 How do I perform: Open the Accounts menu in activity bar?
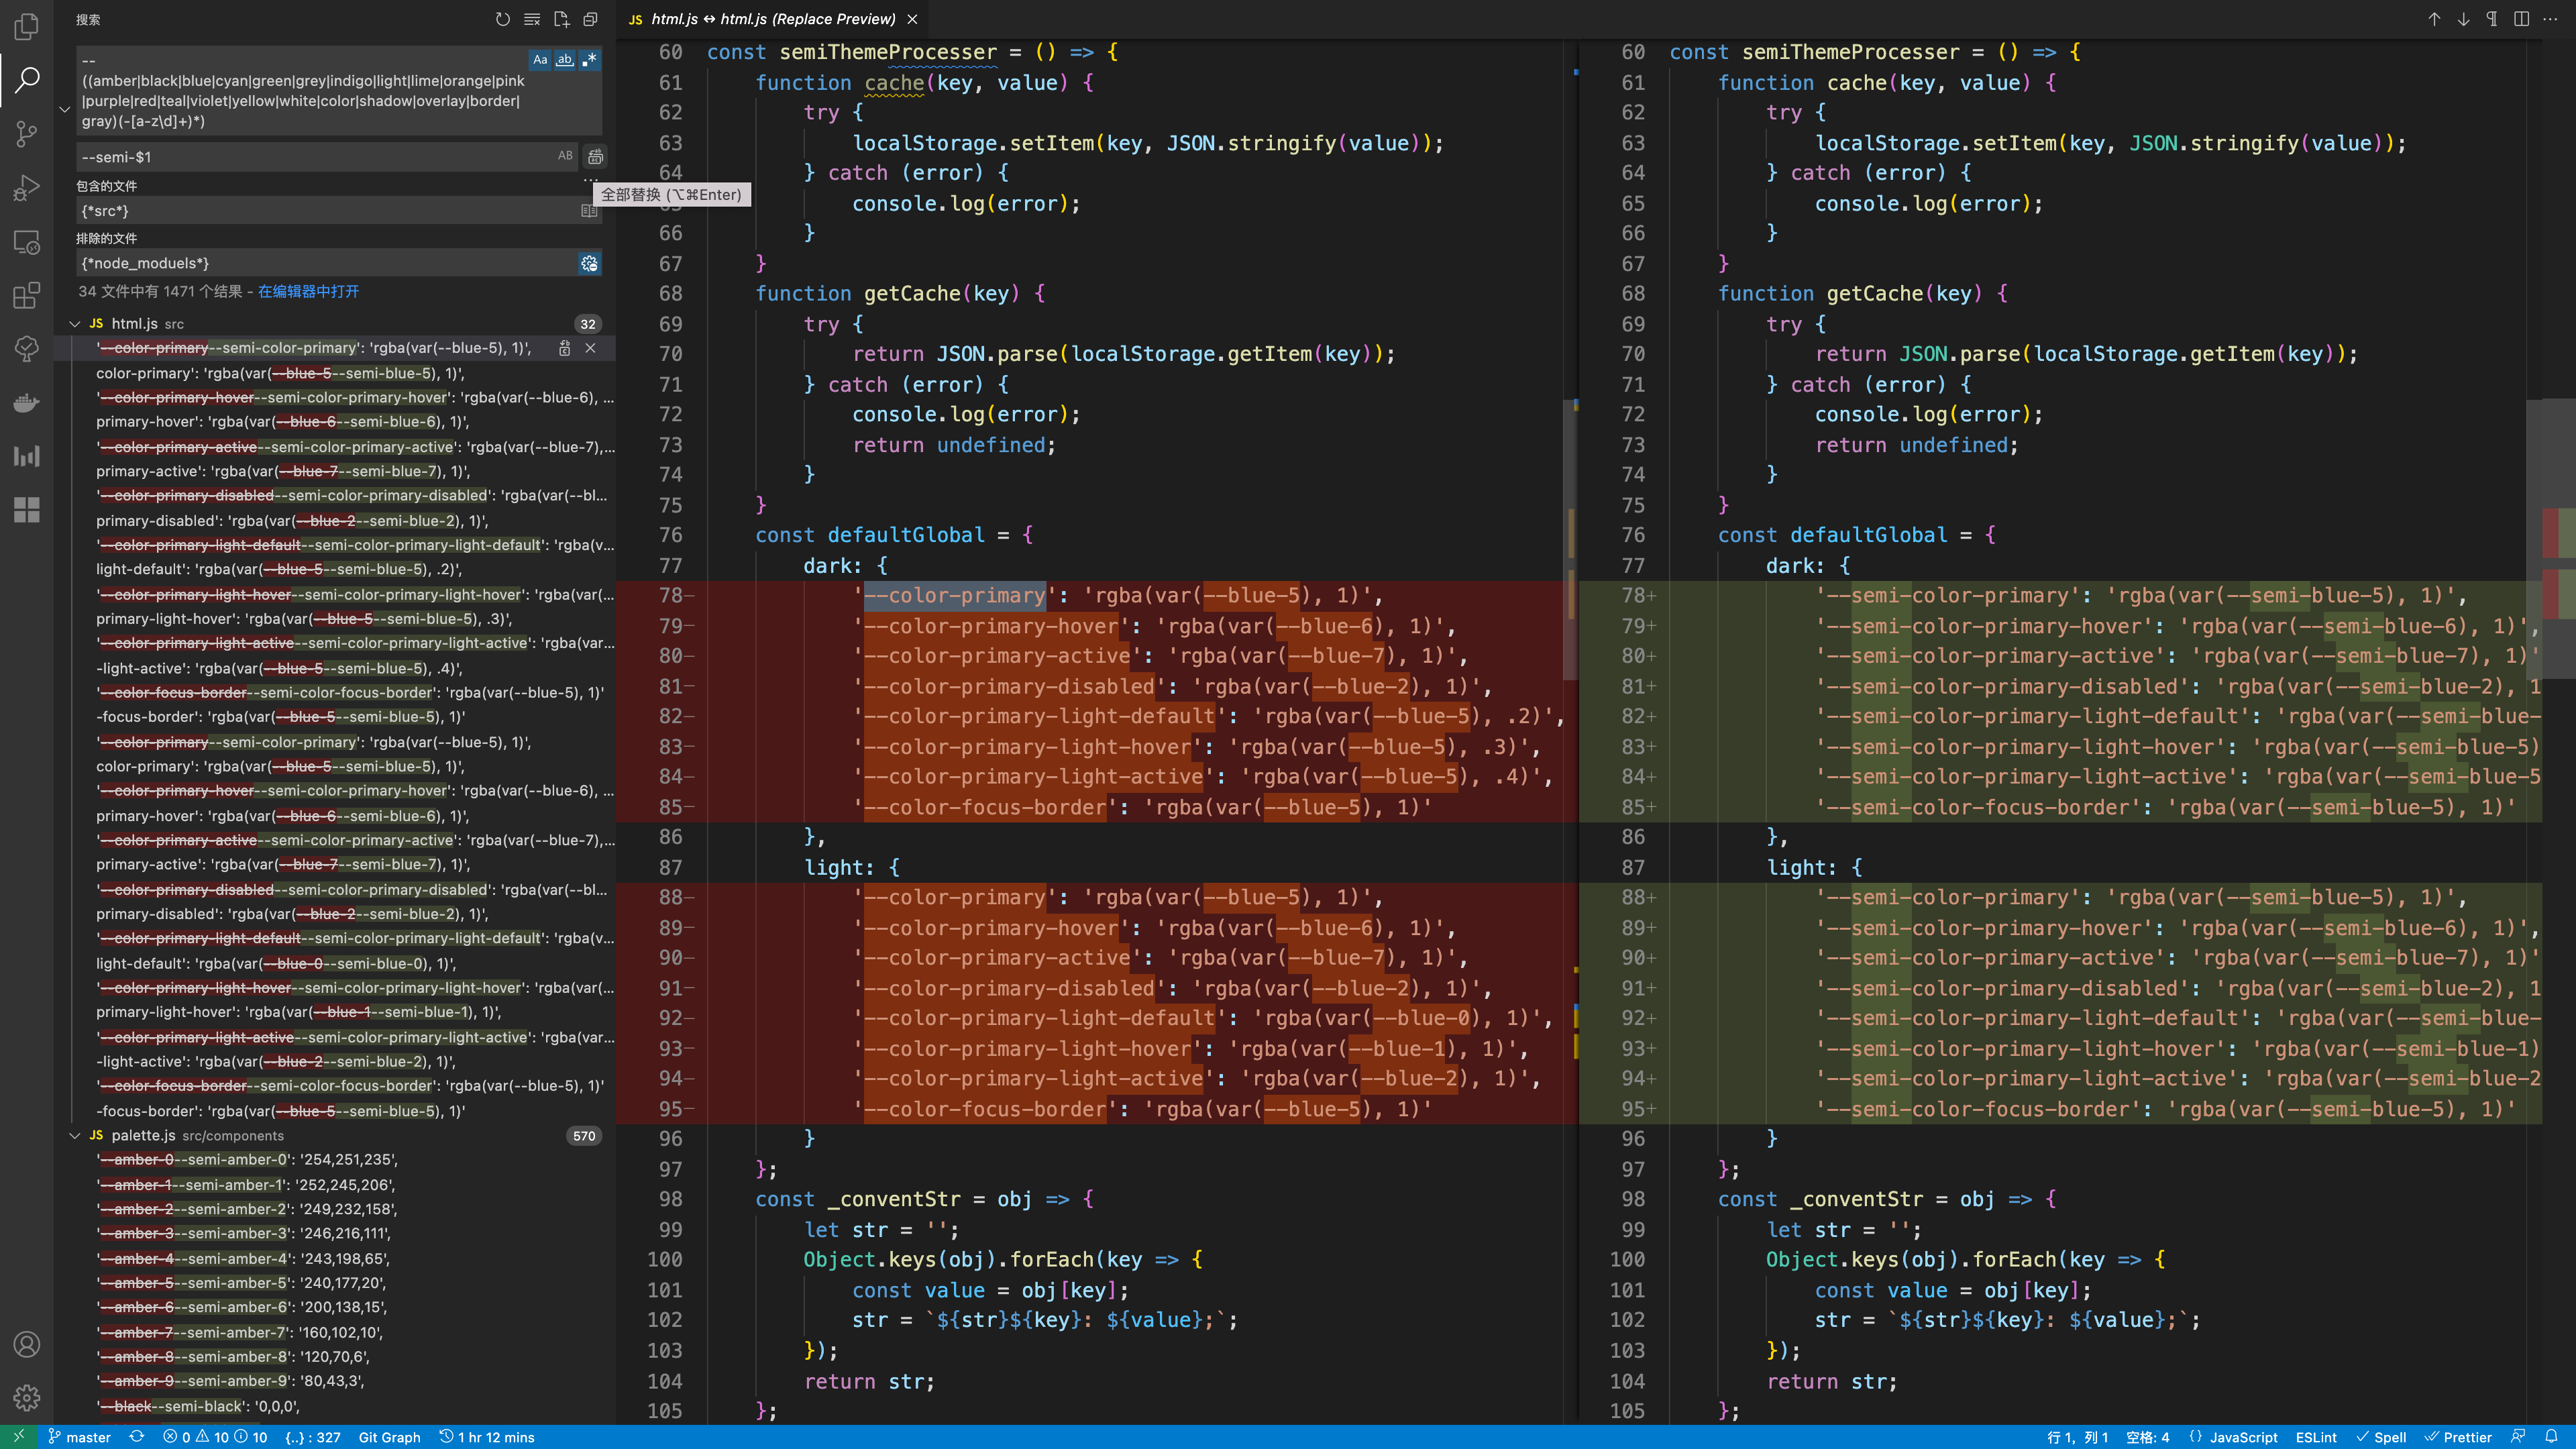[27, 1344]
